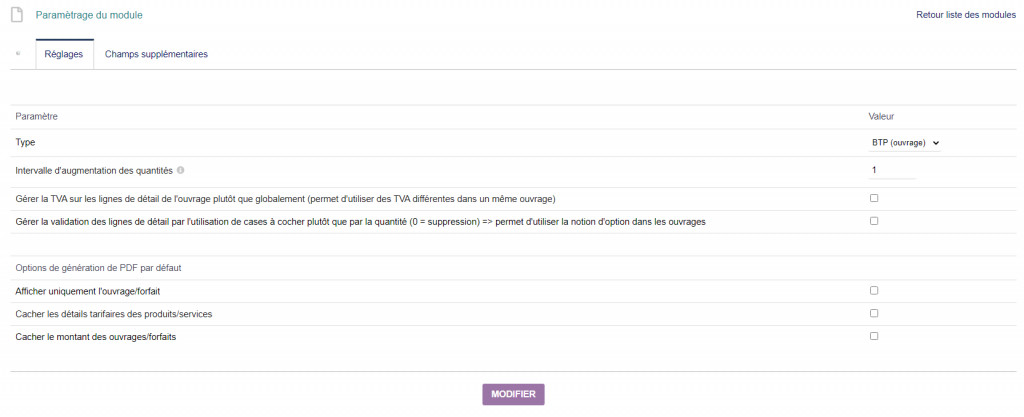The height and width of the screenshot is (417, 1024).
Task: Follow the Retour liste des modules link
Action: 965,15
